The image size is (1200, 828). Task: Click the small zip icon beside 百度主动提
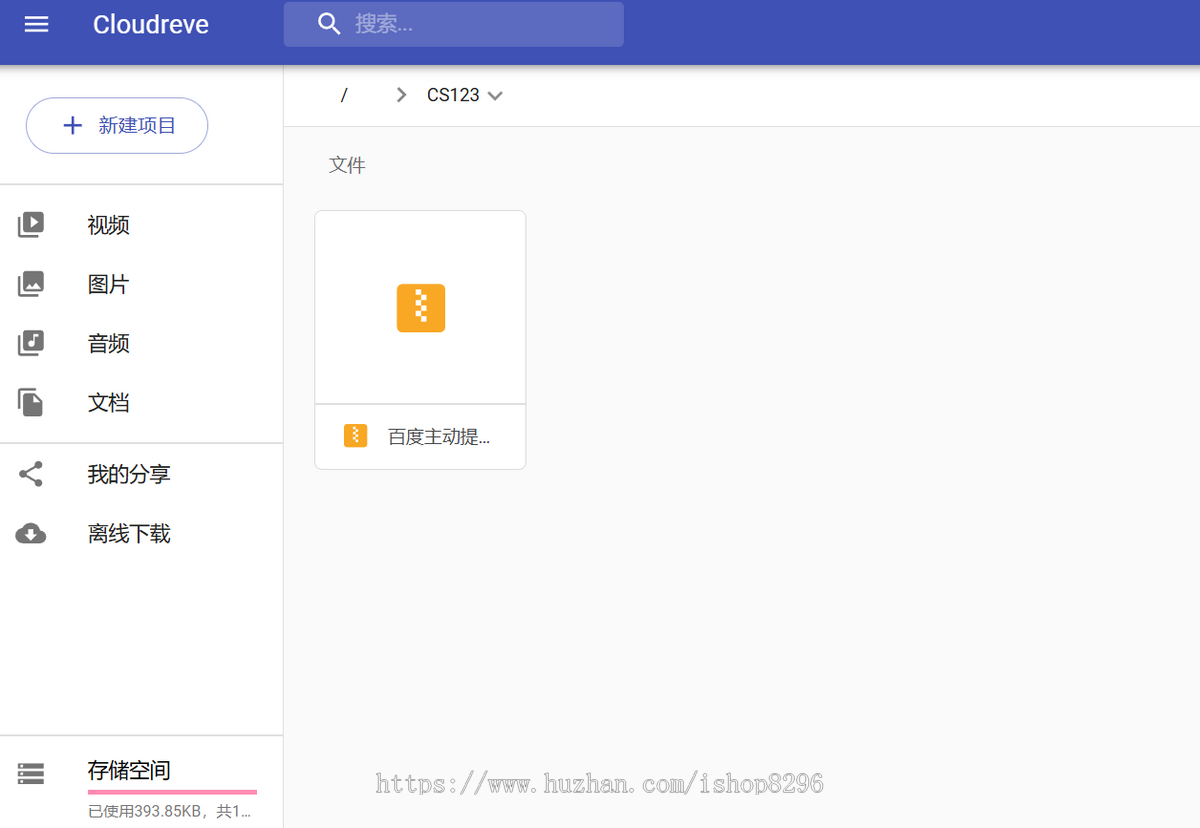[x=355, y=436]
